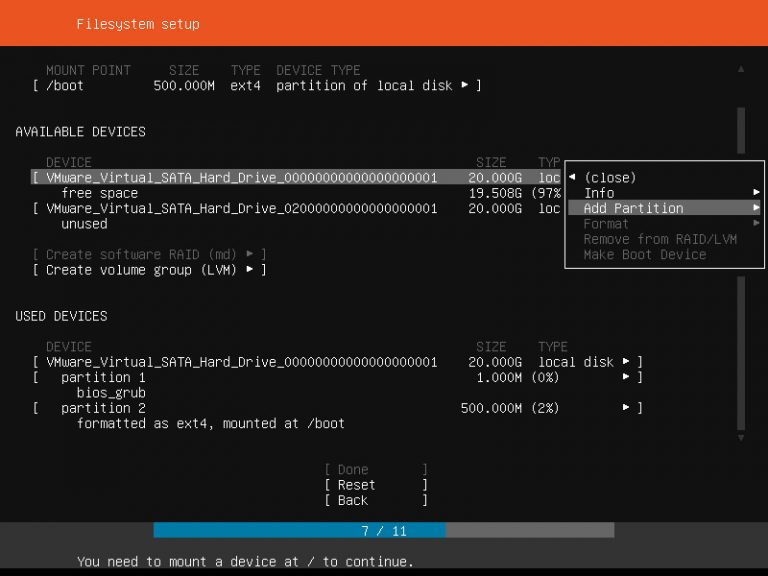Image resolution: width=768 pixels, height=576 pixels.
Task: Click the scrollbar down arrow
Action: (x=741, y=438)
